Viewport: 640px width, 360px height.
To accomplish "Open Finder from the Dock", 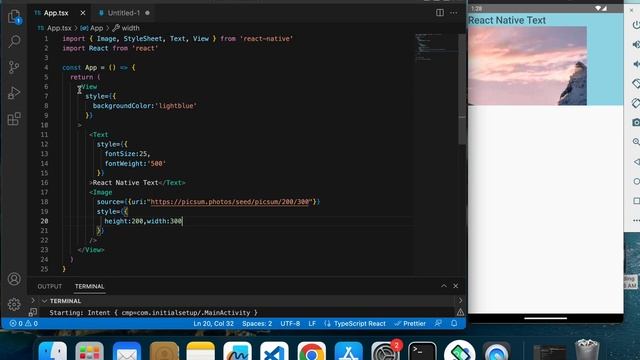I will pos(53,351).
